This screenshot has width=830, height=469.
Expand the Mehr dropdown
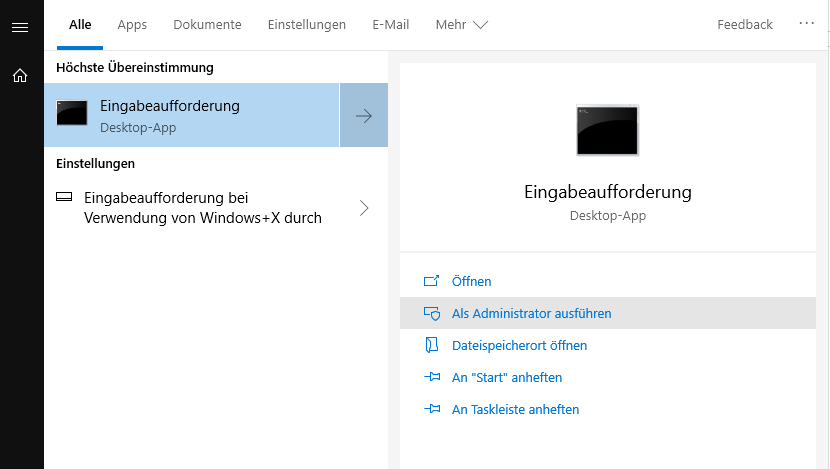pyautogui.click(x=461, y=25)
